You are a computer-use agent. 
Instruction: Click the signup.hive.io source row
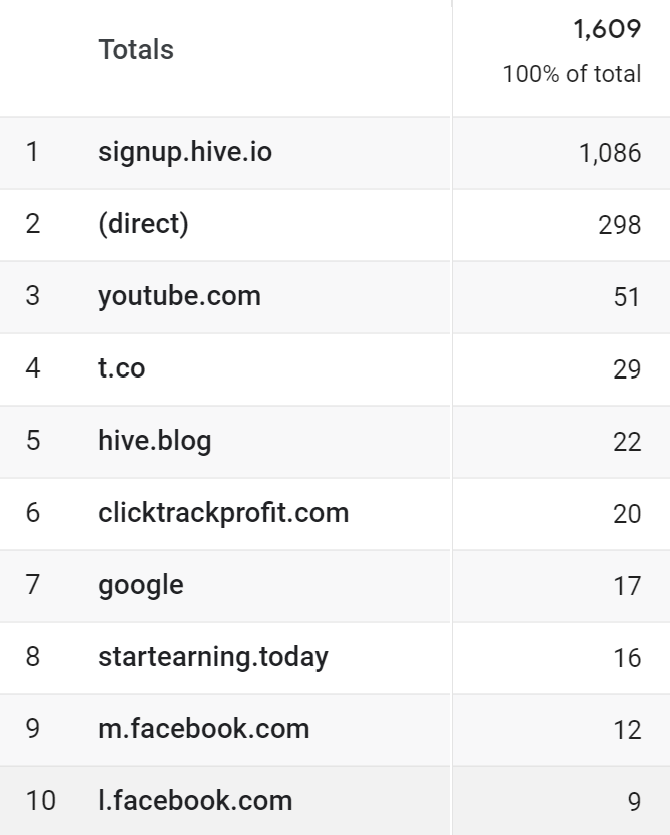(185, 152)
